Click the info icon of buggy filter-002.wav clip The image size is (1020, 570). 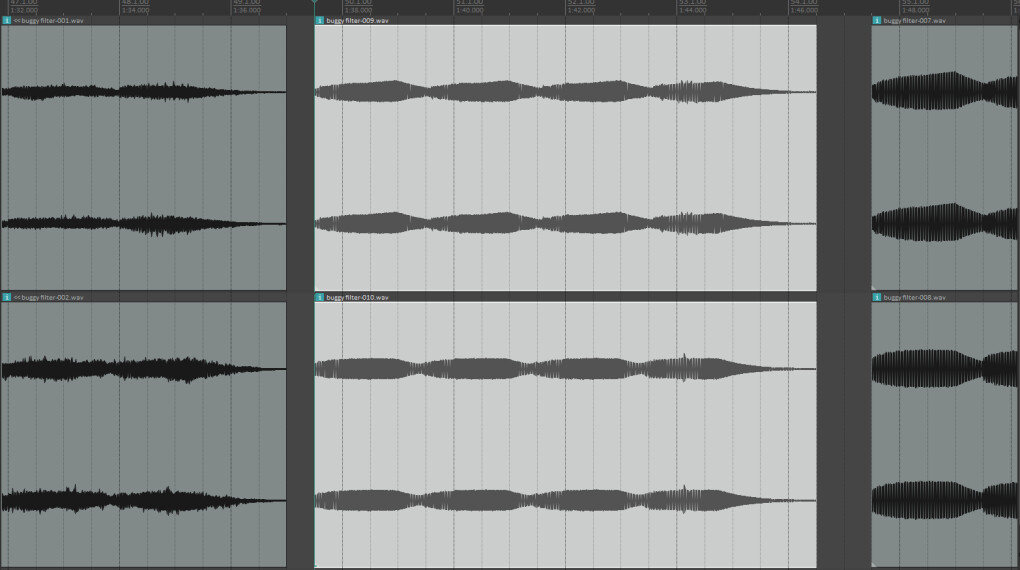click(7, 297)
